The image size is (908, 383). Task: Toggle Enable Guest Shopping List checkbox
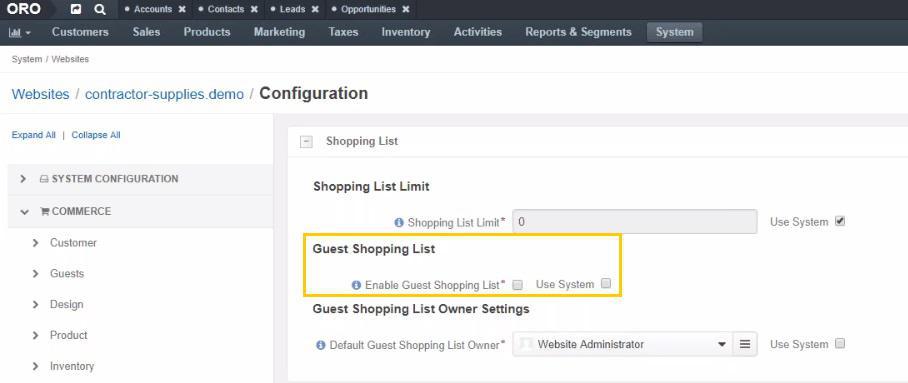(x=518, y=284)
